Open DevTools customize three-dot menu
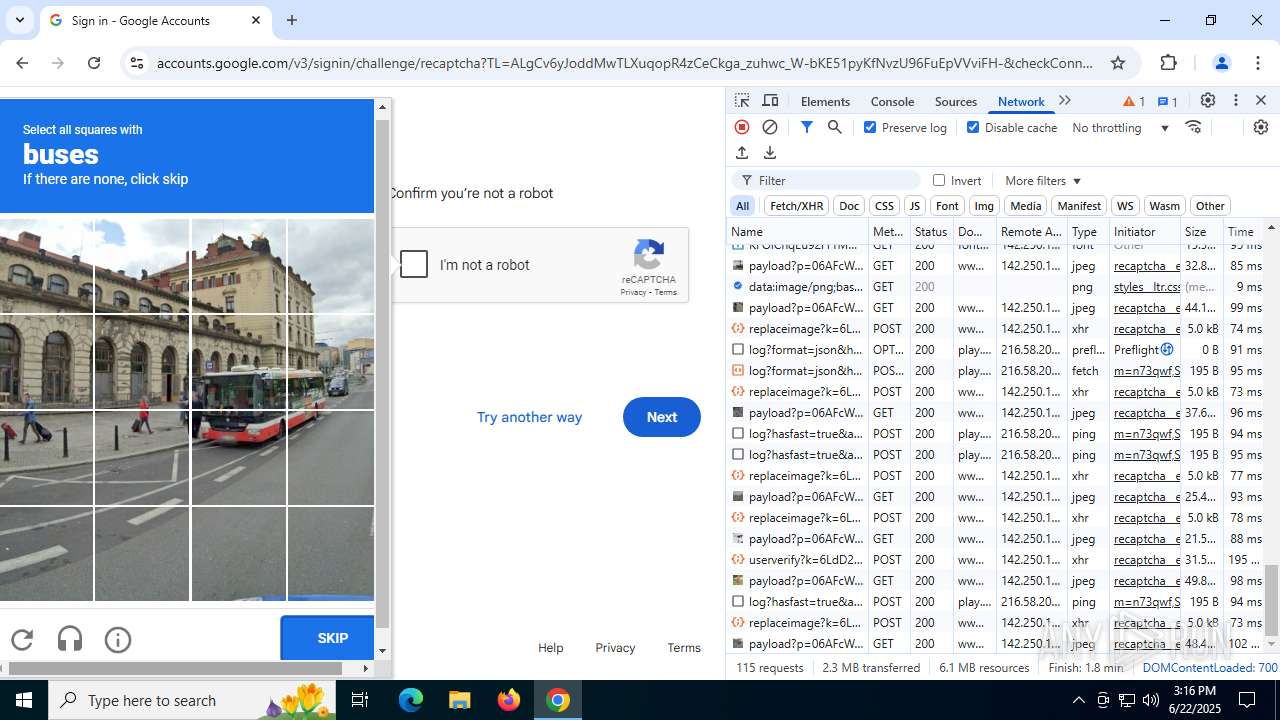This screenshot has height=720, width=1280. tap(1236, 101)
